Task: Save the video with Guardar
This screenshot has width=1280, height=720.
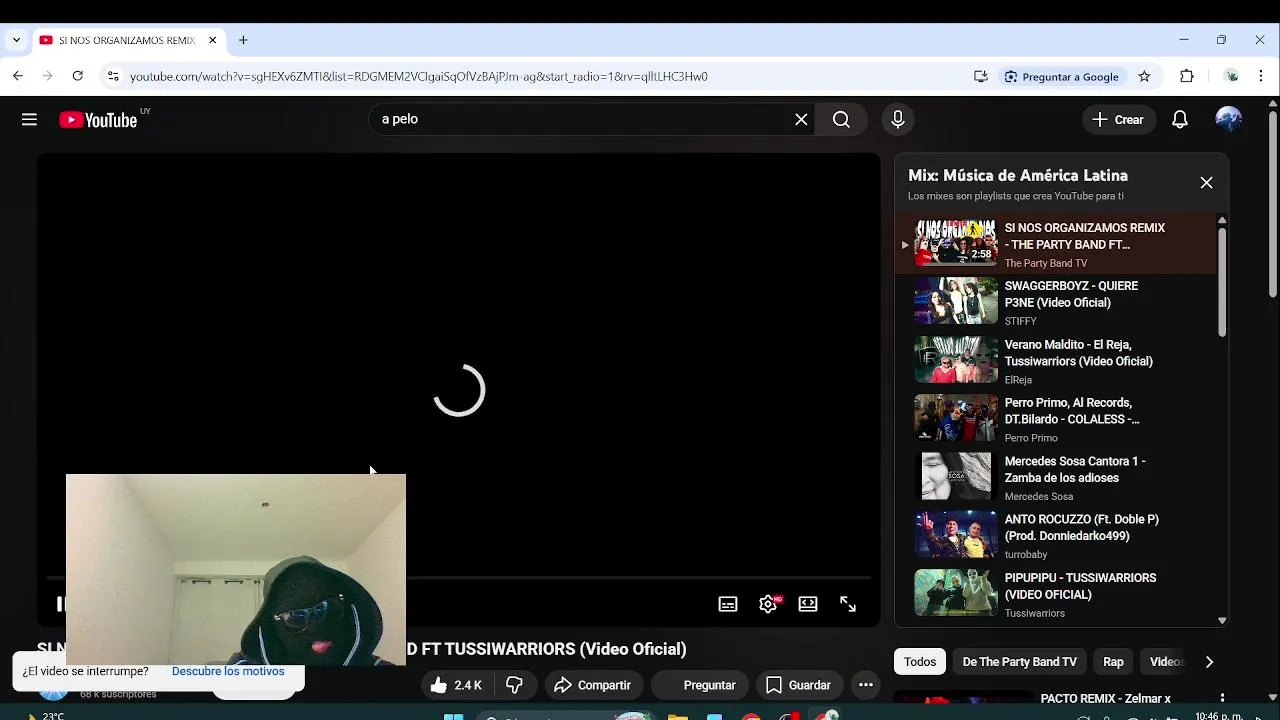Action: pyautogui.click(x=798, y=685)
